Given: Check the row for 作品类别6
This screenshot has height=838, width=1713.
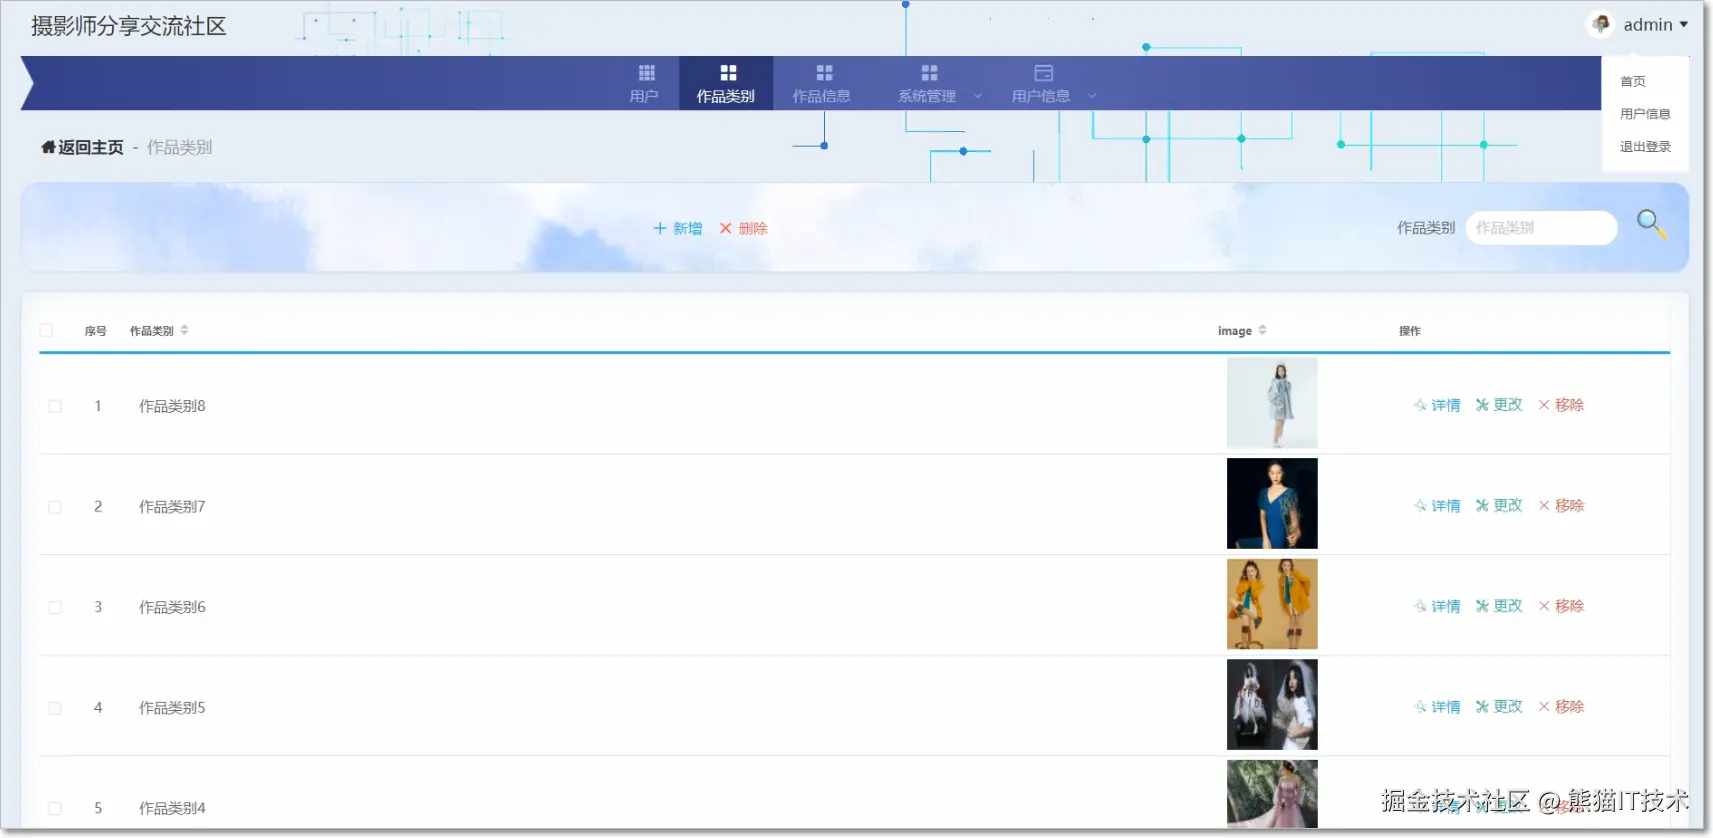Looking at the screenshot, I should pyautogui.click(x=55, y=607).
